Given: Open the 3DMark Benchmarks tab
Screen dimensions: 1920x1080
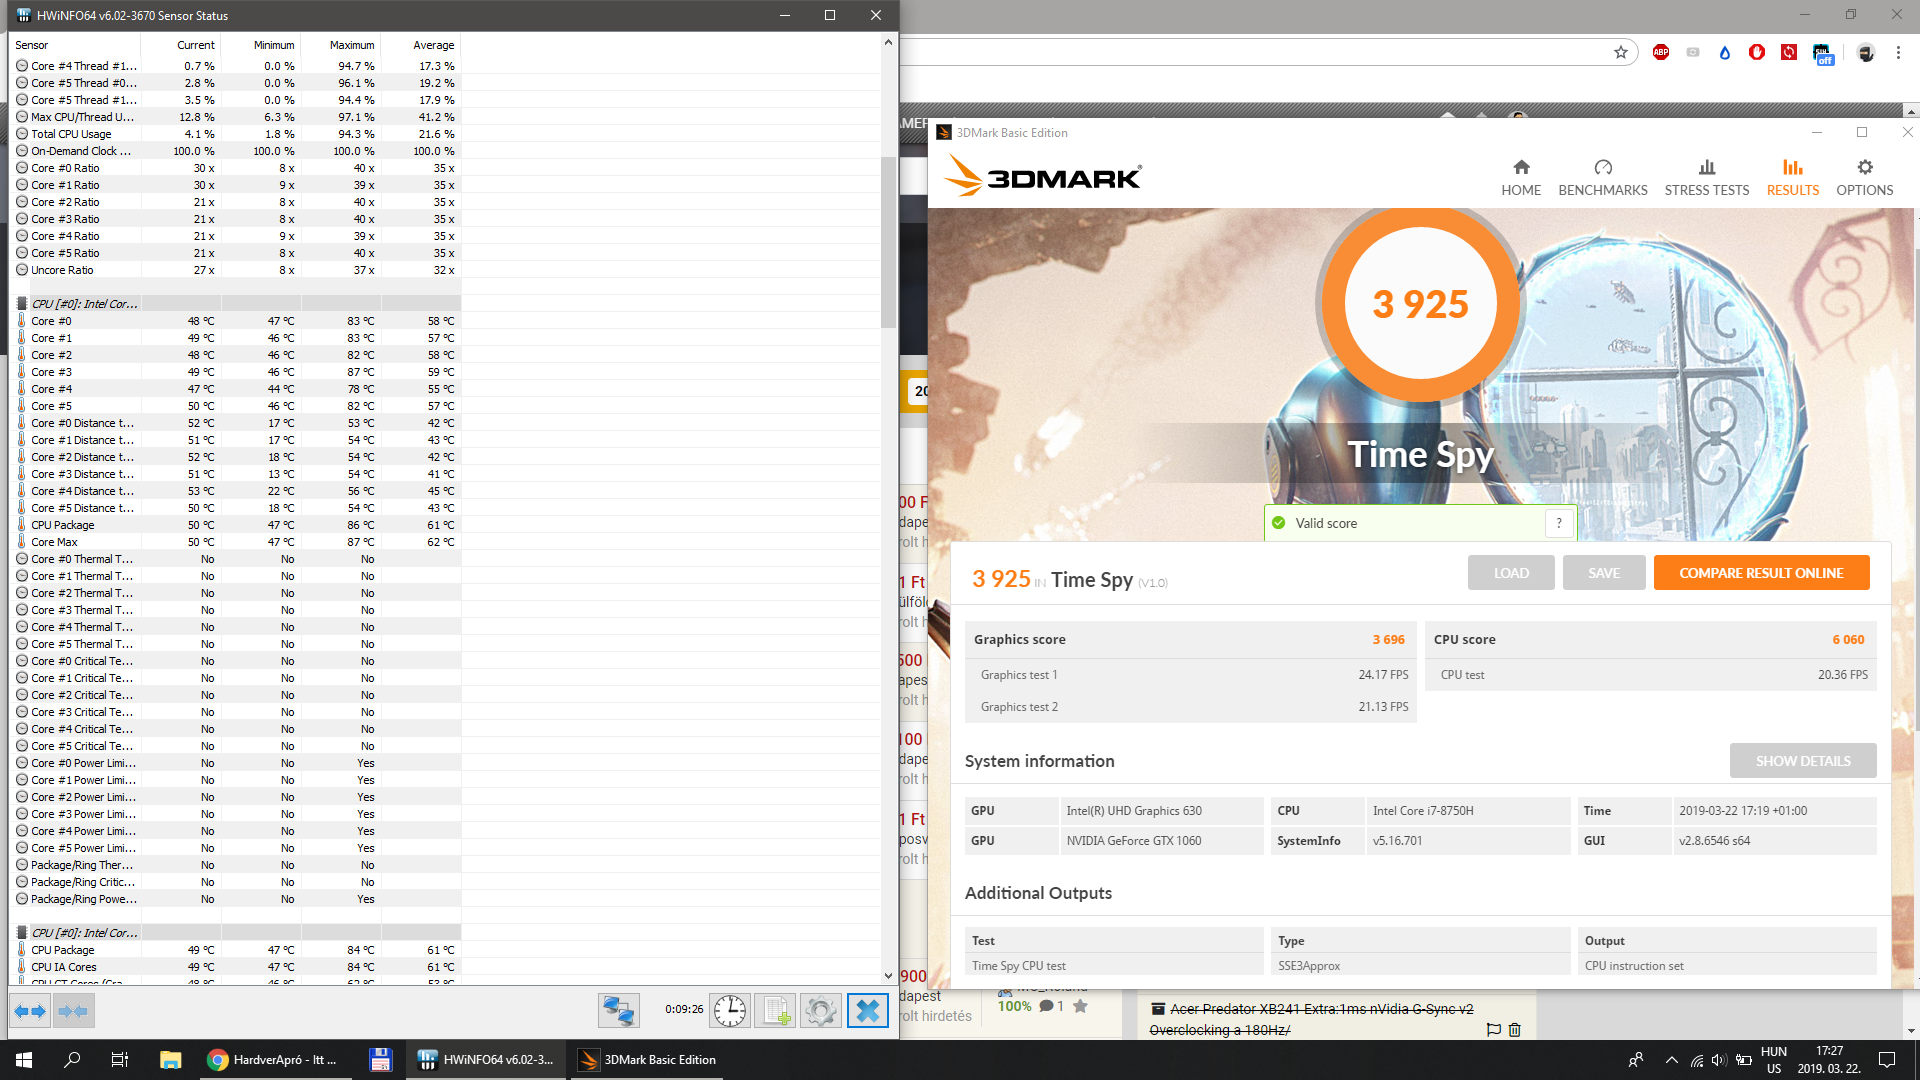Looking at the screenshot, I should coord(1603,178).
